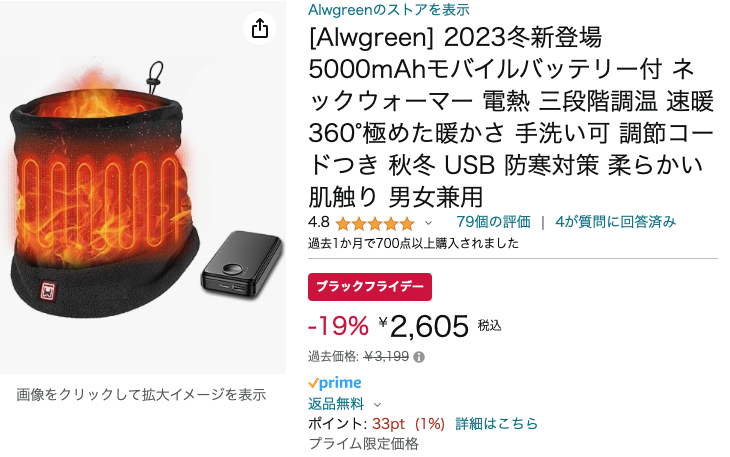The height and width of the screenshot is (457, 730).
Task: Click the 返品無料 text
Action: pos(336,404)
